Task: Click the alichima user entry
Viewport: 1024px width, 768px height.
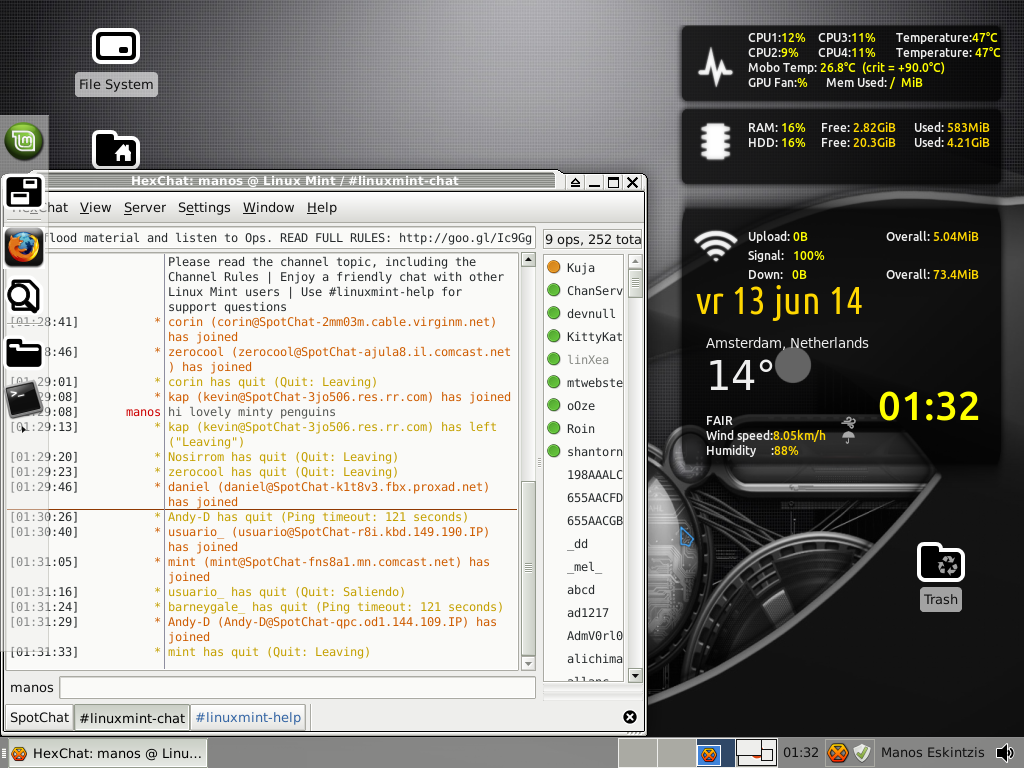Action: (594, 658)
